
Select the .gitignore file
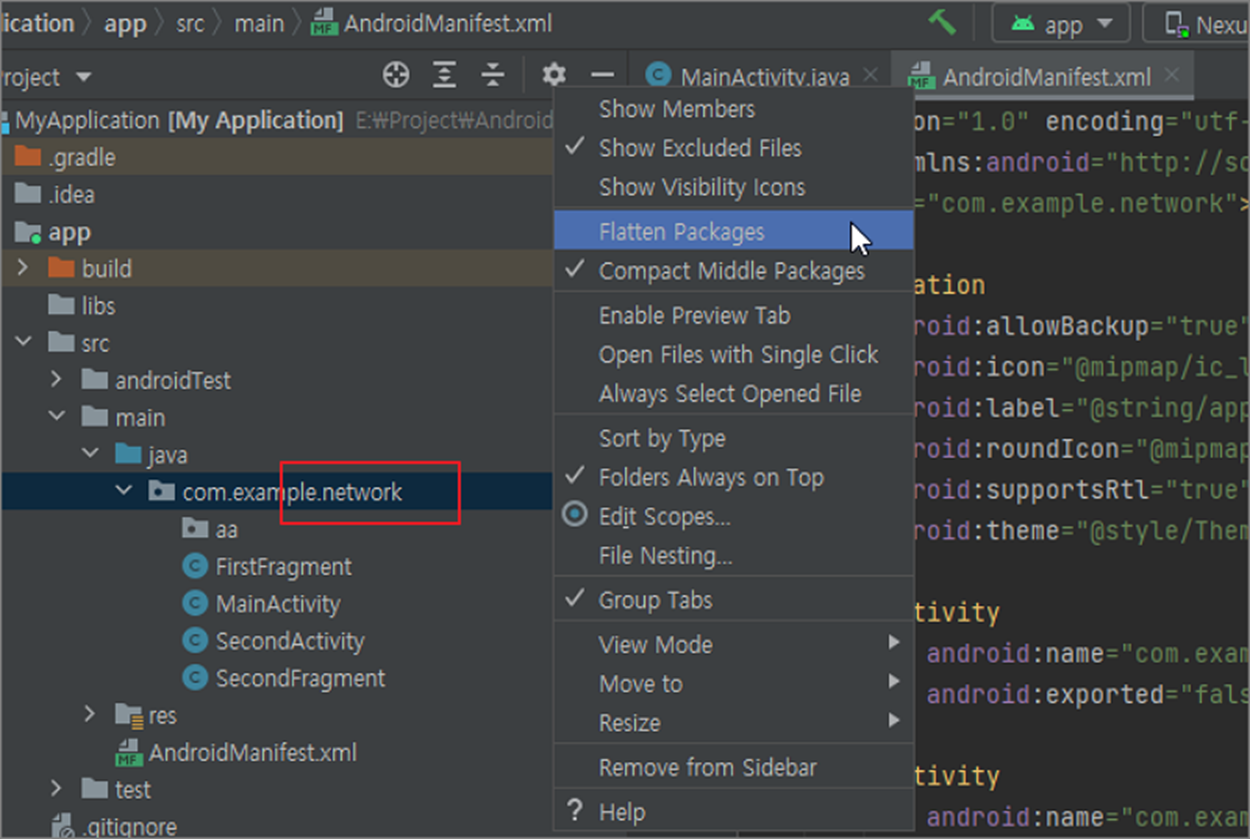pos(276,826)
